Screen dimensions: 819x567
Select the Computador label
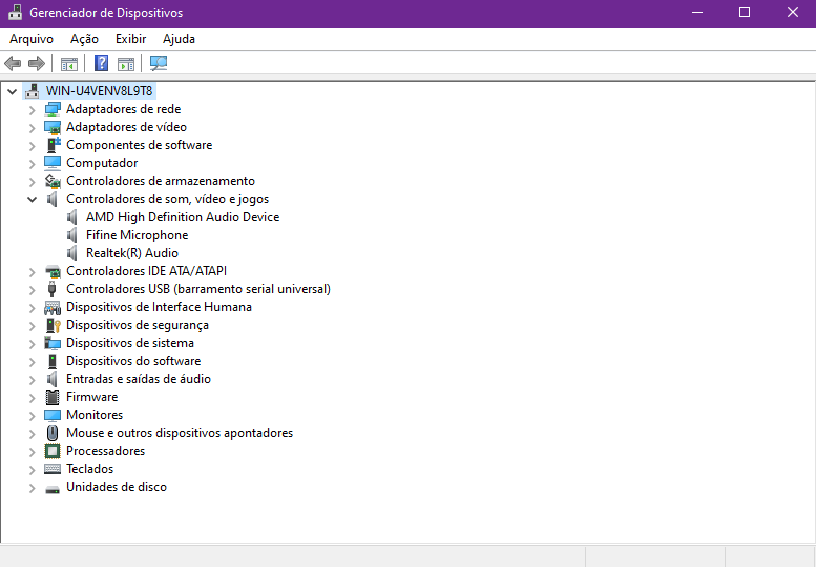[102, 163]
